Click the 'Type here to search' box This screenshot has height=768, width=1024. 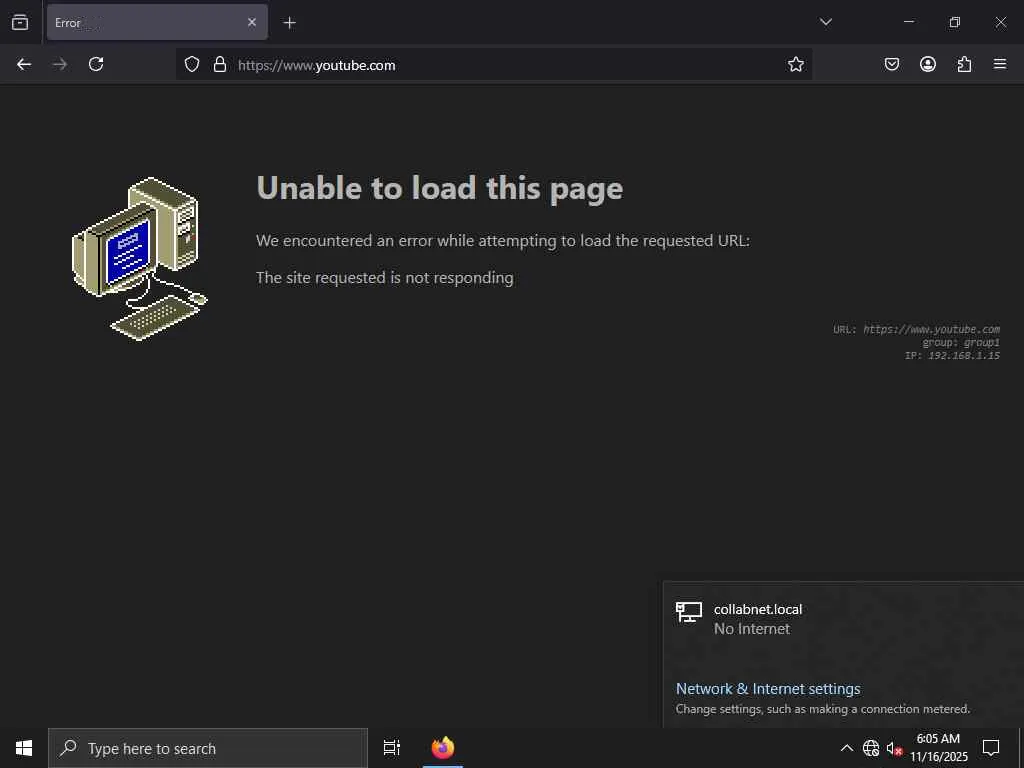tap(208, 748)
